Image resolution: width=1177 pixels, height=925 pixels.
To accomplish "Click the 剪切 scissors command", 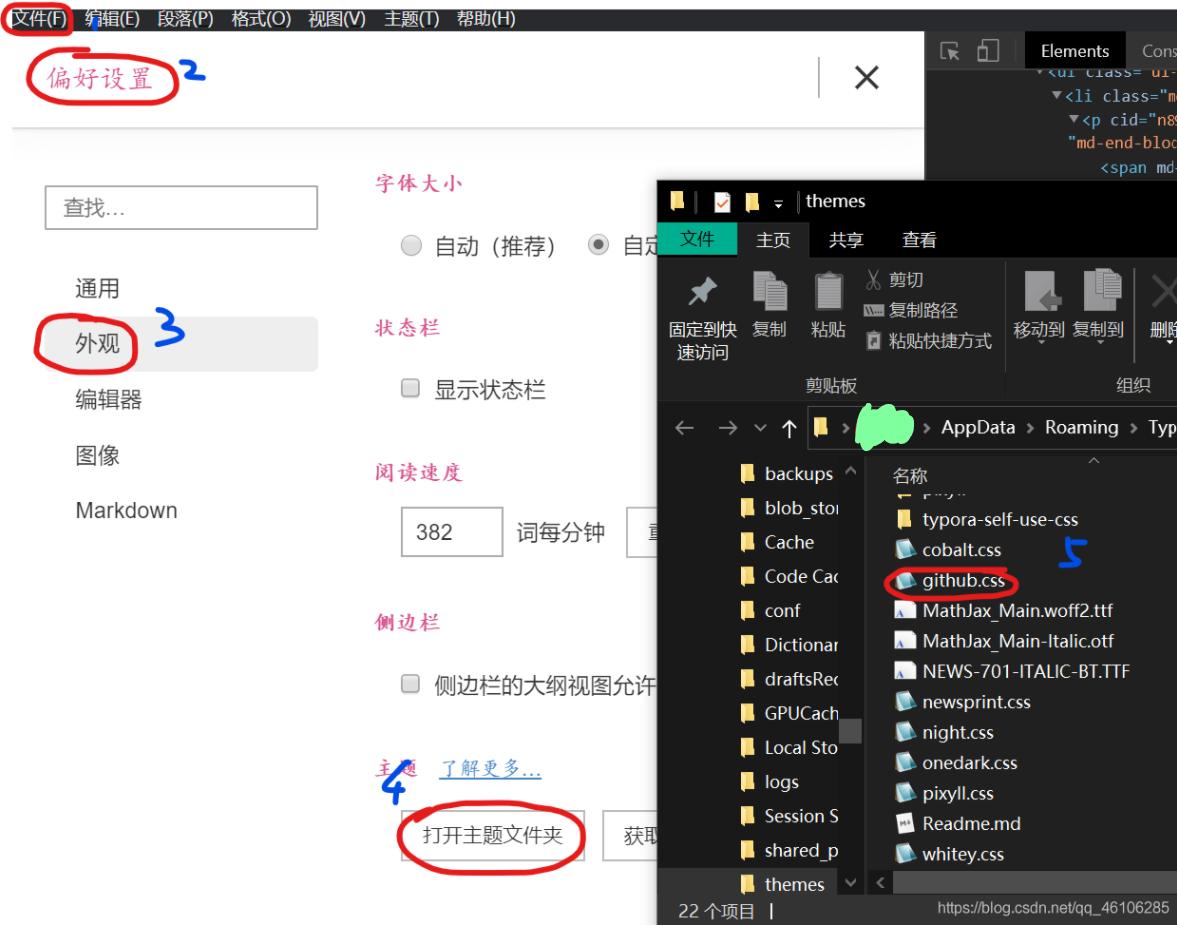I will (x=895, y=280).
